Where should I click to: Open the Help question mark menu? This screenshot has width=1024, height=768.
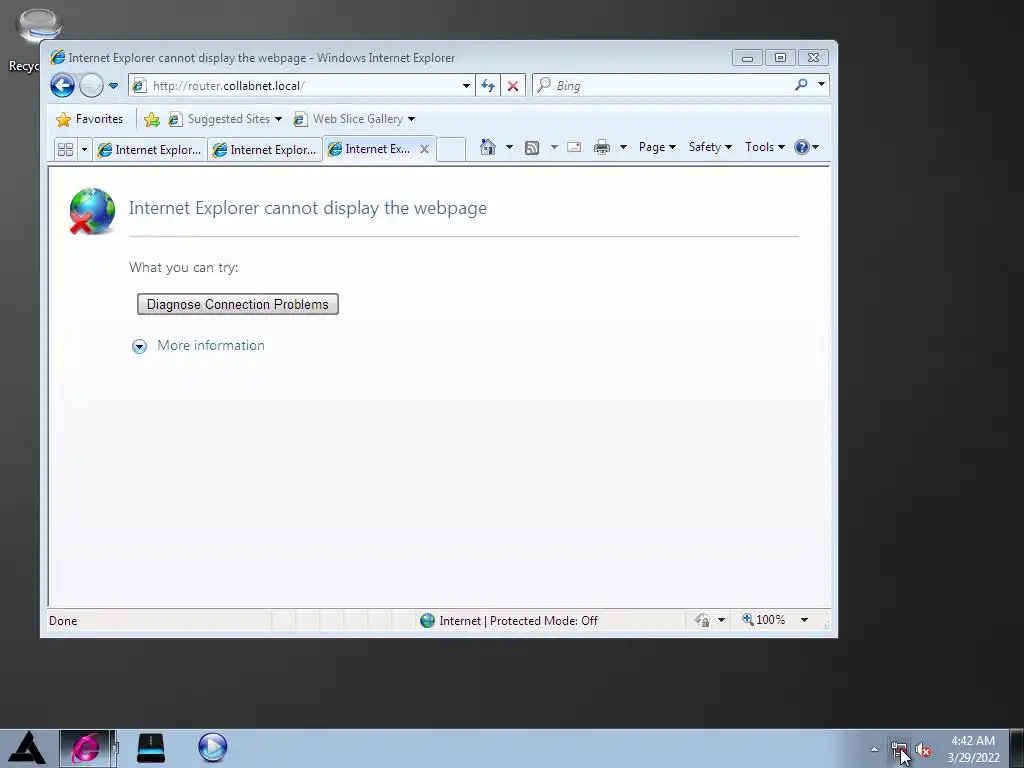click(807, 147)
